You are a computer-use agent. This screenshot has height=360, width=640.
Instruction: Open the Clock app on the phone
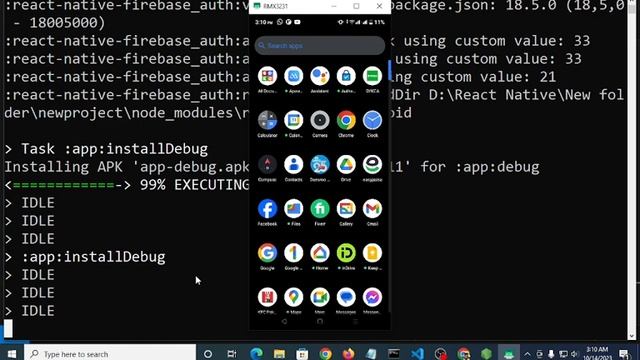(x=372, y=120)
